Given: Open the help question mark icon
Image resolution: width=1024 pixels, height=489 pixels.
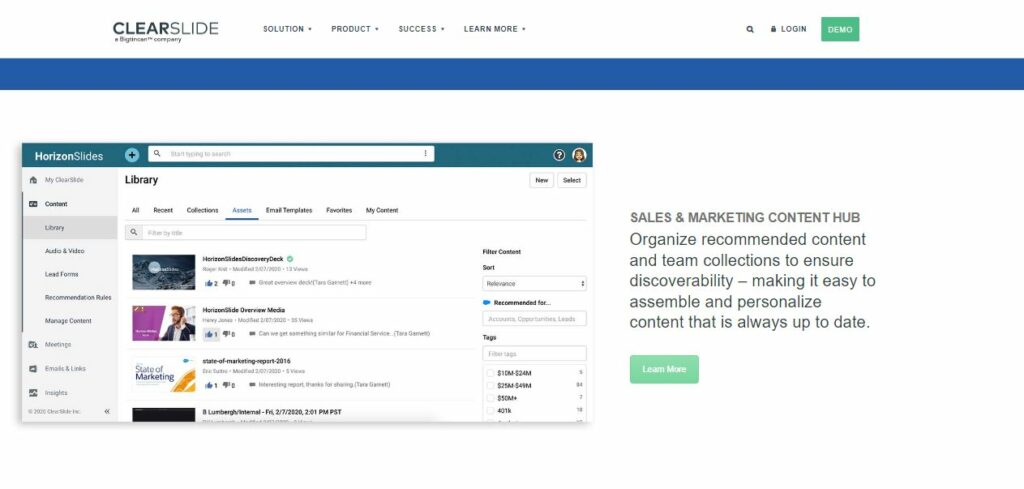Looking at the screenshot, I should pos(559,155).
